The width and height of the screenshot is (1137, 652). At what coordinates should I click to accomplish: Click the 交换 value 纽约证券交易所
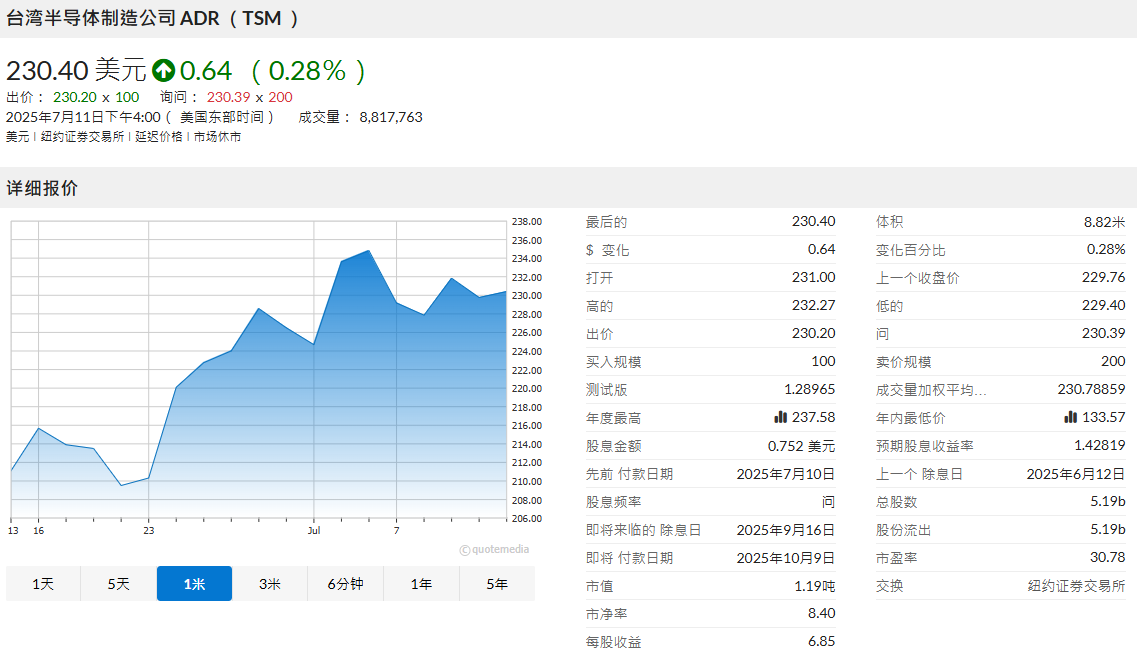(1076, 586)
